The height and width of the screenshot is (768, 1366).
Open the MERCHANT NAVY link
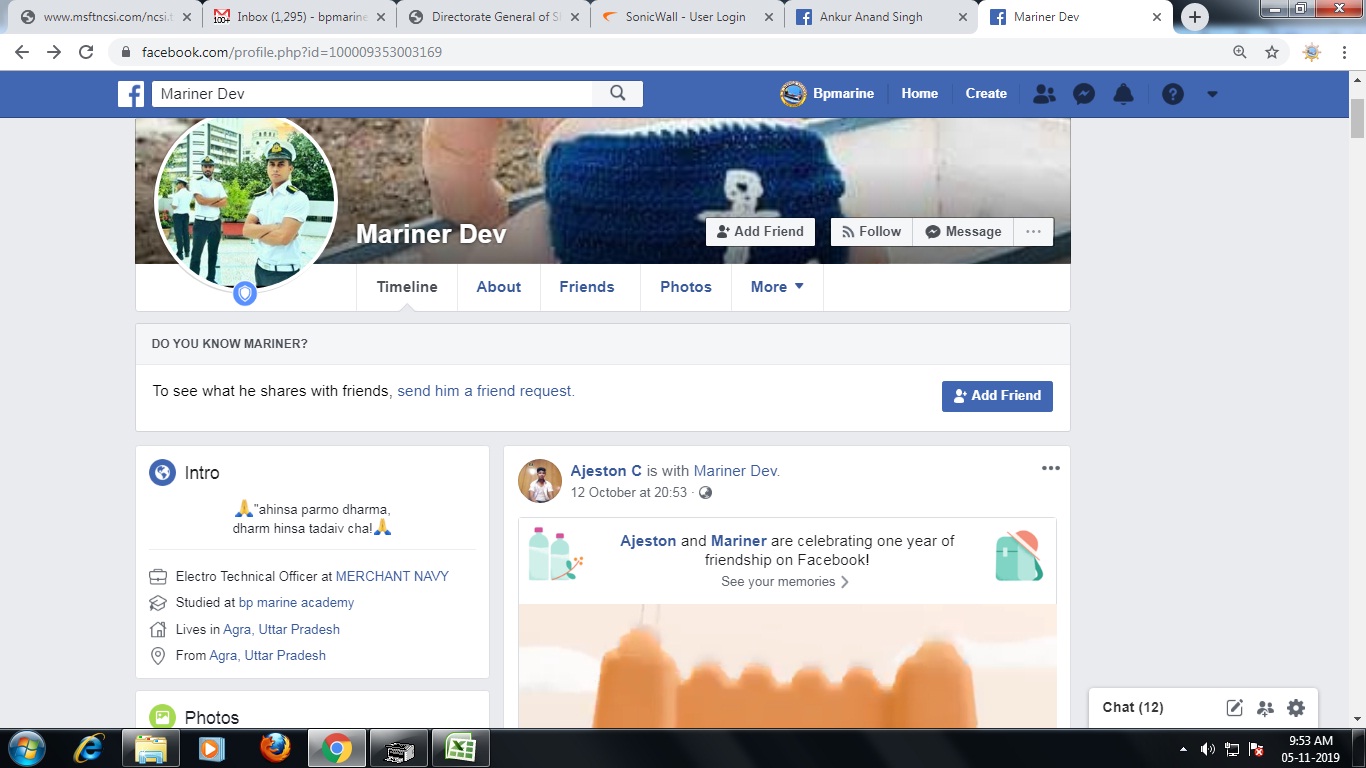pyautogui.click(x=392, y=576)
